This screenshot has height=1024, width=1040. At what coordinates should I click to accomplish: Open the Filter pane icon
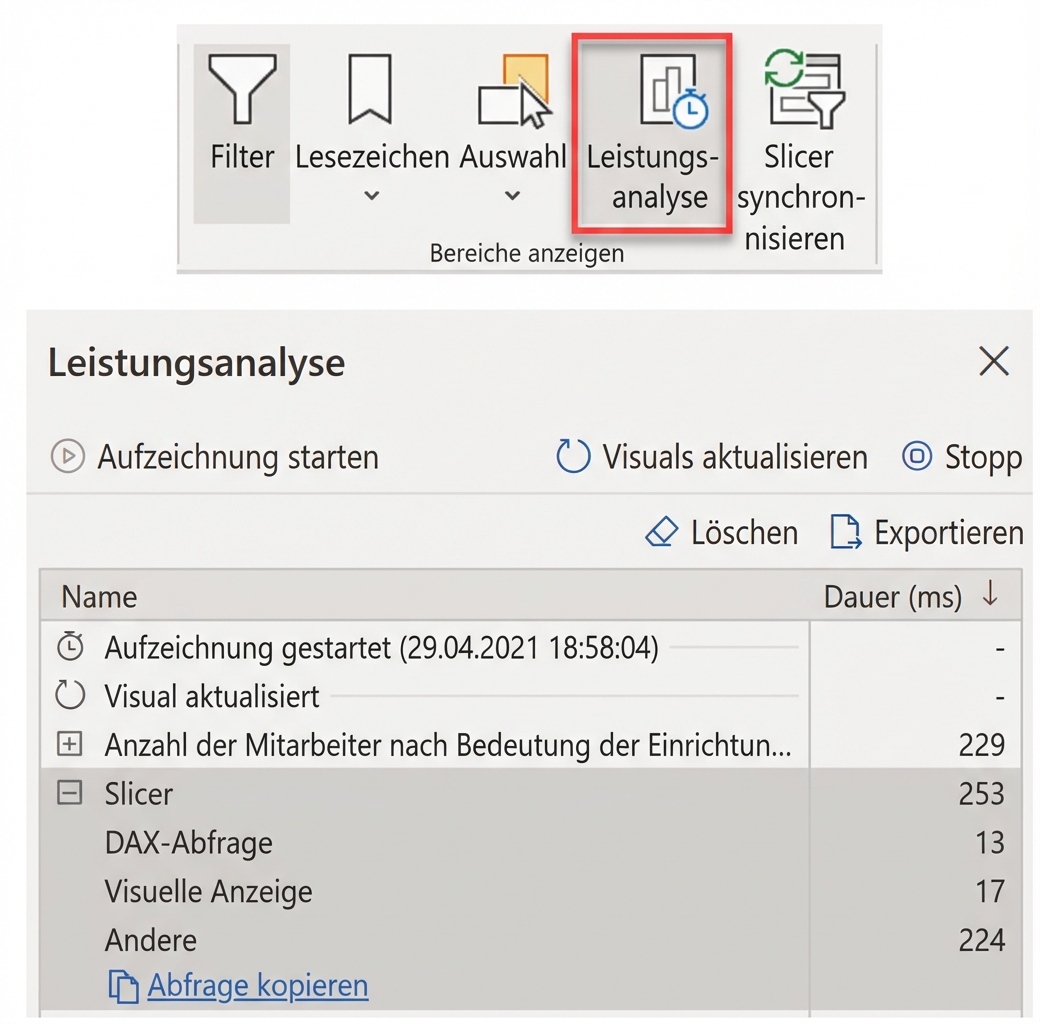pos(240,90)
